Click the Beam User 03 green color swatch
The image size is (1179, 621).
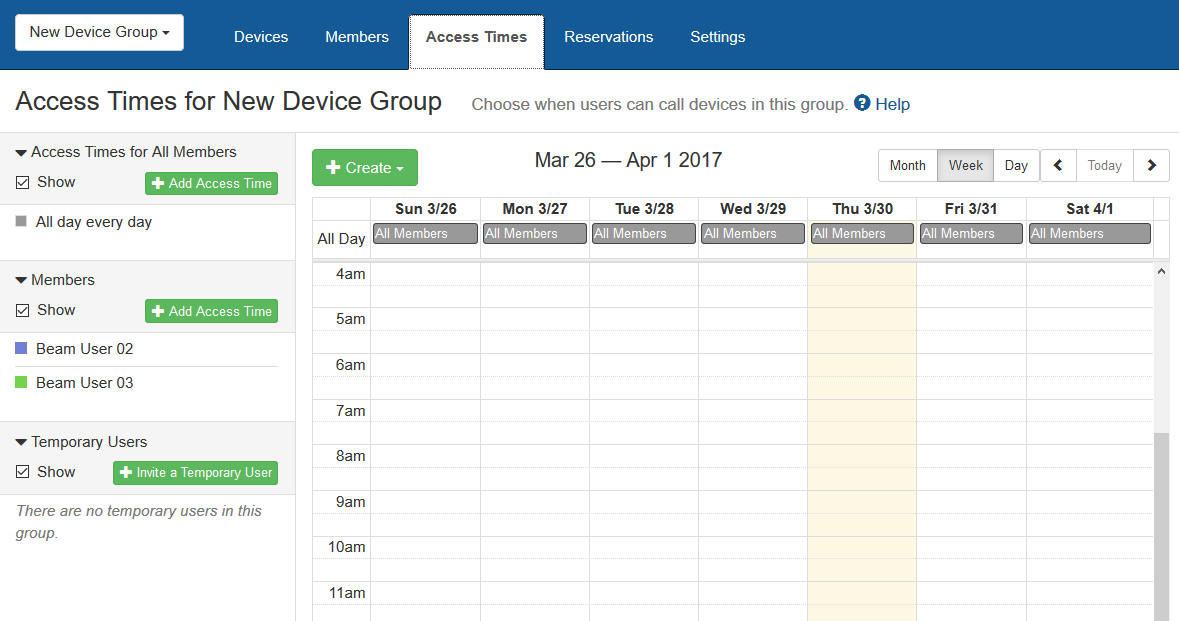coord(22,383)
